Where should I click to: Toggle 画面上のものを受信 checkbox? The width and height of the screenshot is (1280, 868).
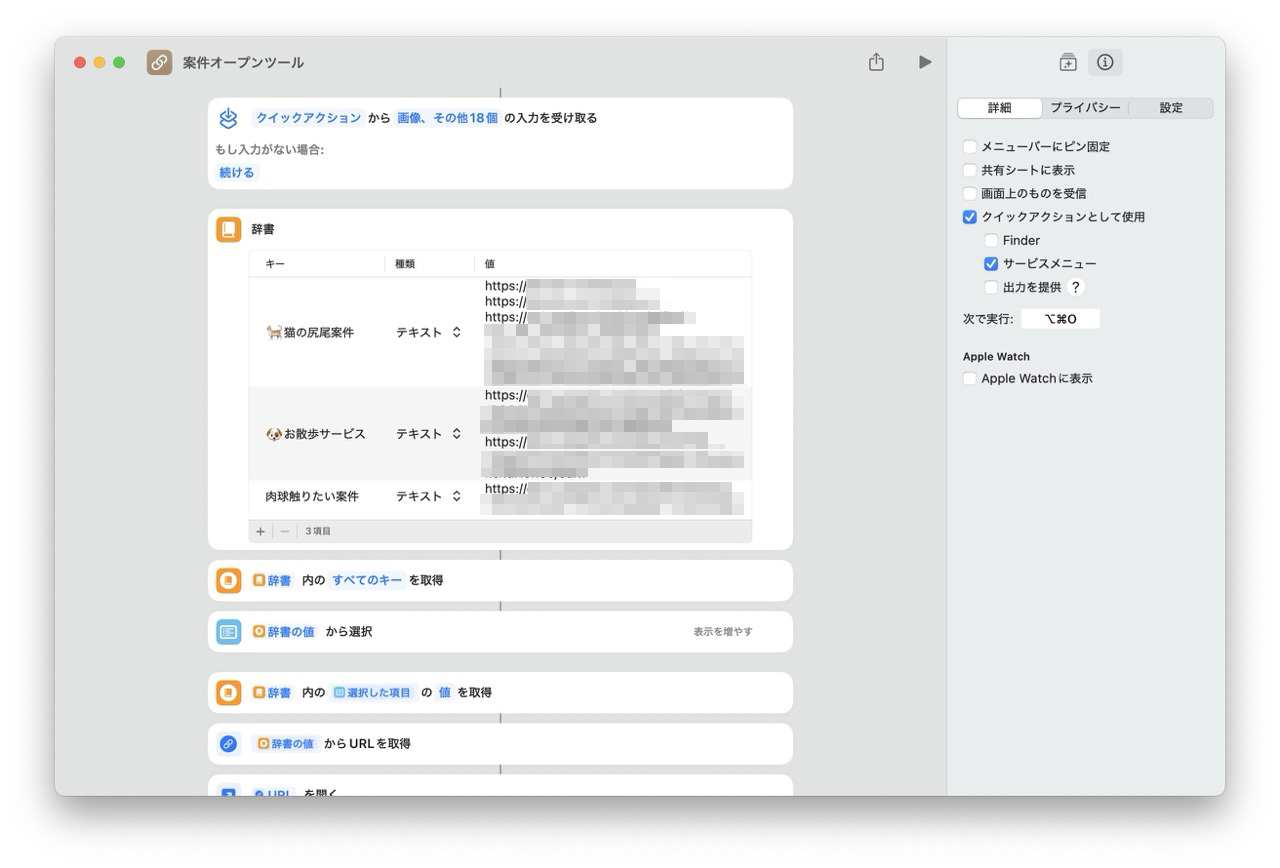coord(969,194)
